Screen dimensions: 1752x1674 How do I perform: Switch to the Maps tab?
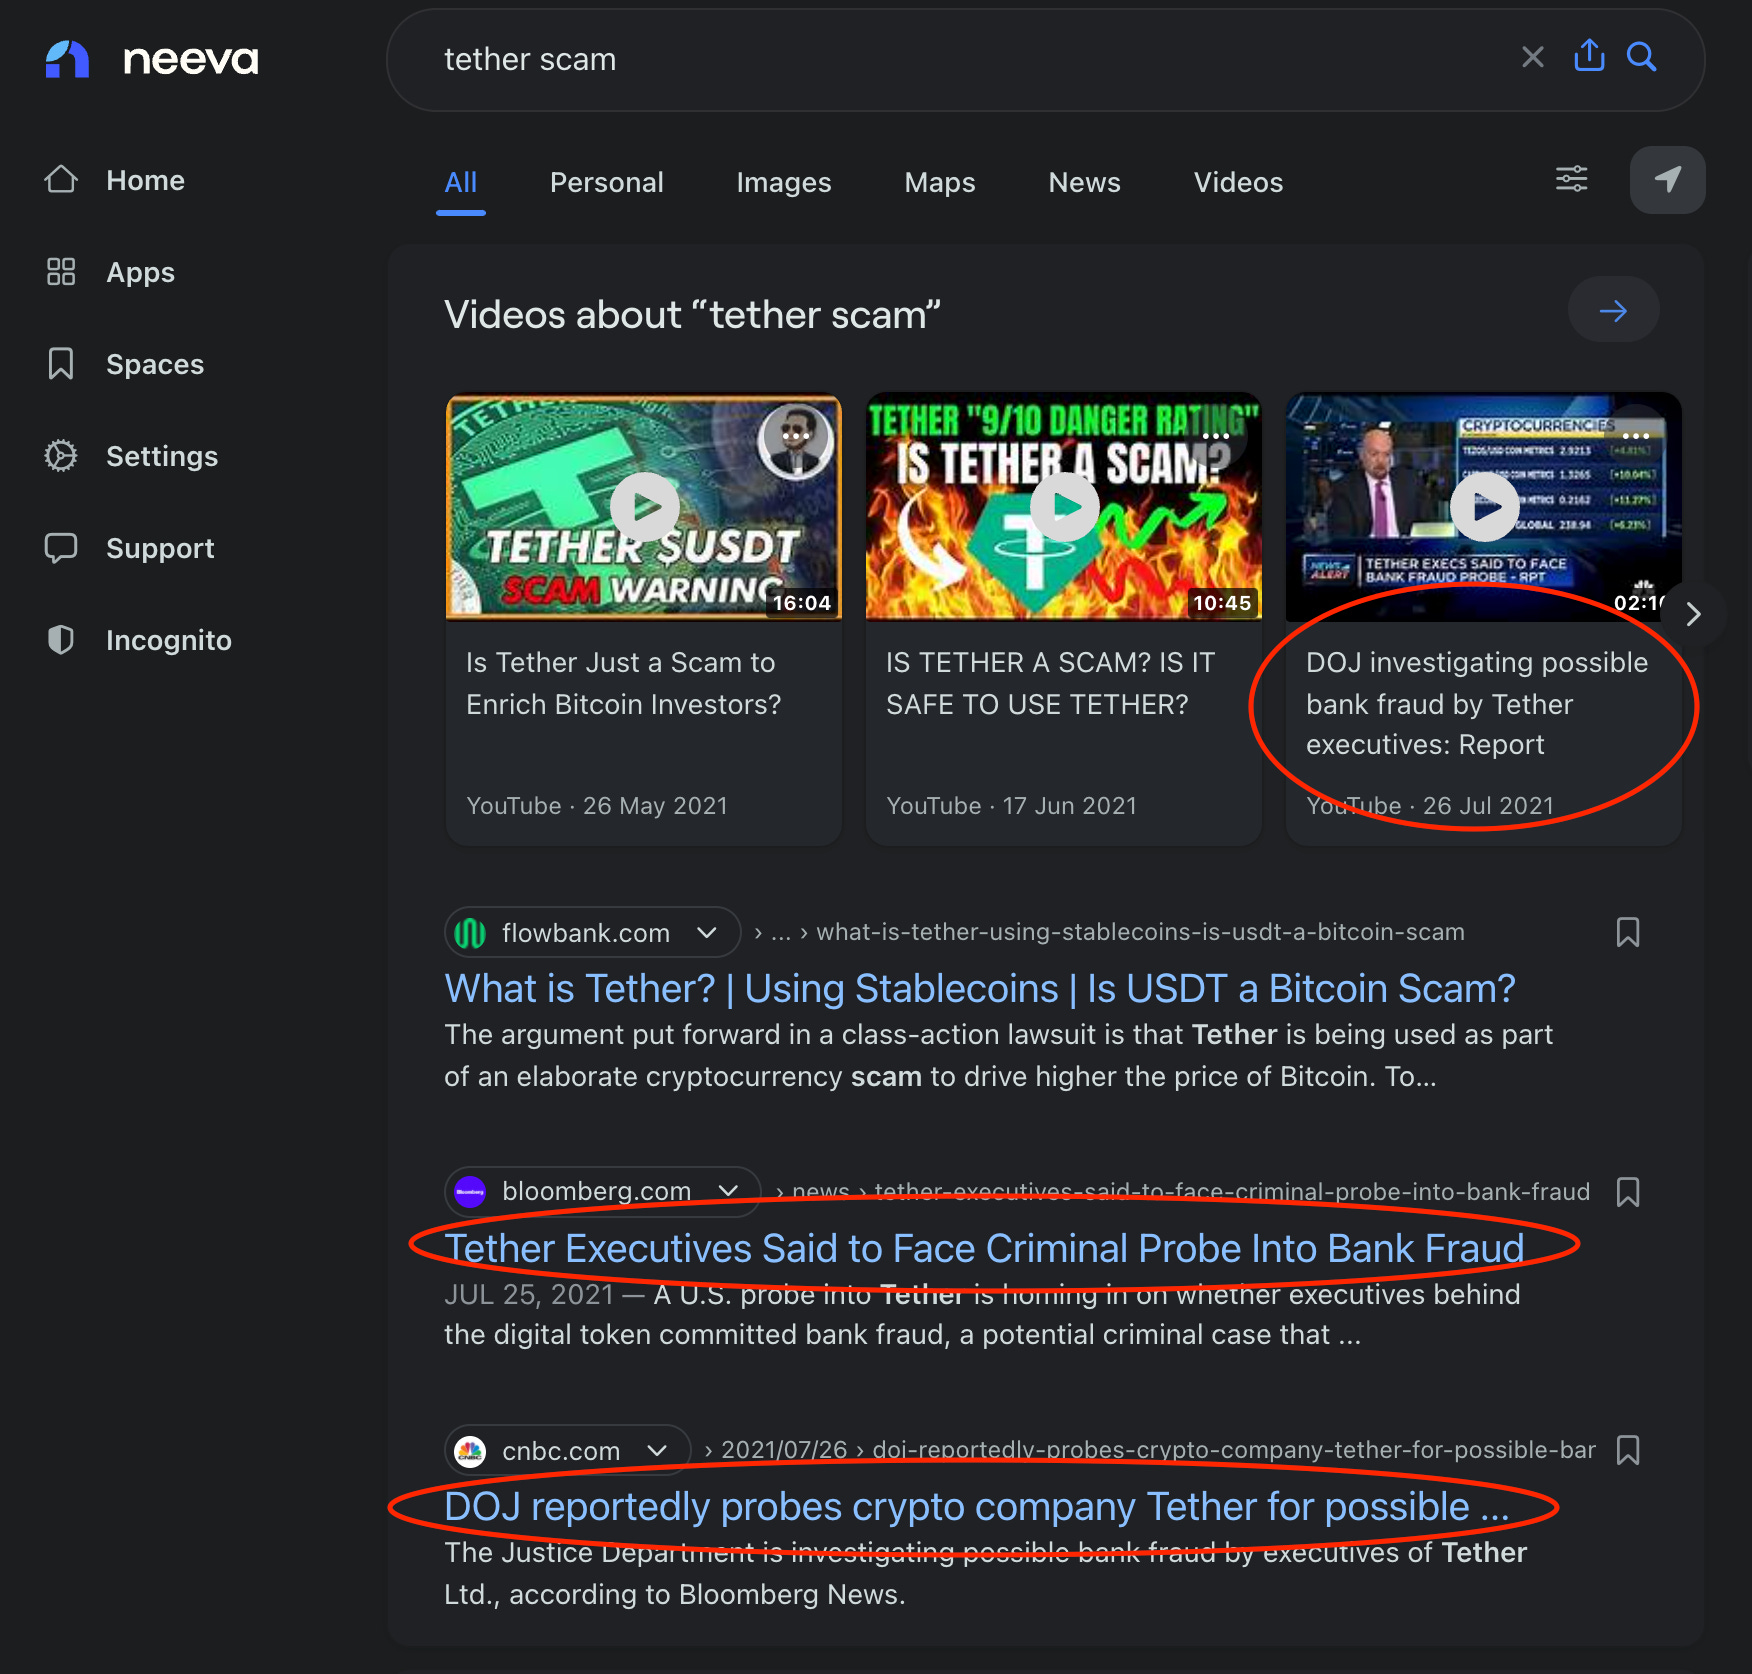(940, 182)
